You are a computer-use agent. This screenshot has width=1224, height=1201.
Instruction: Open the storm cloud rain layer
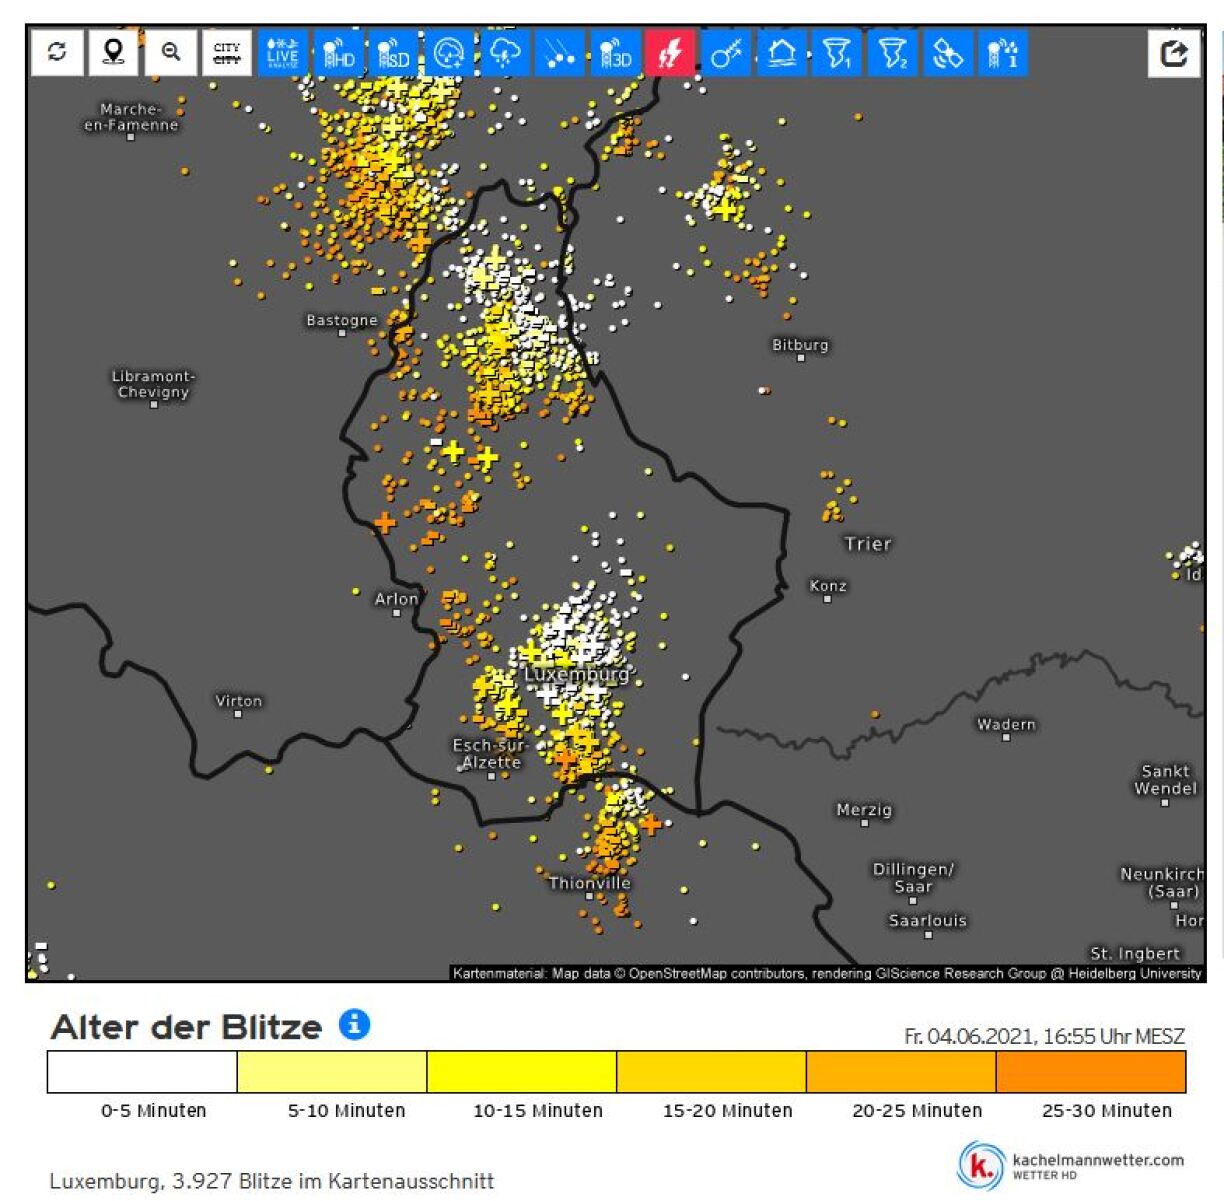(x=504, y=53)
